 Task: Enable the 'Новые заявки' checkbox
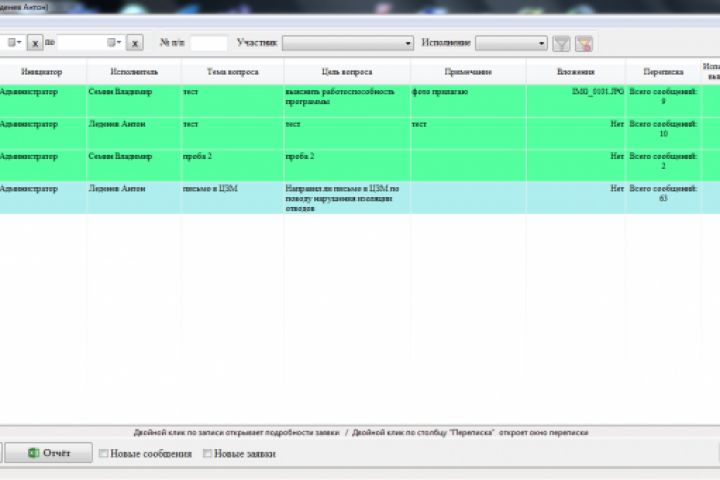(x=208, y=453)
